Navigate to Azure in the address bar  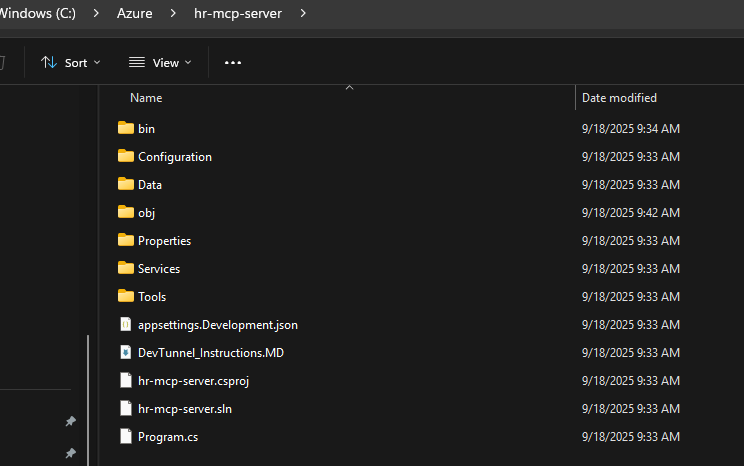[x=134, y=13]
